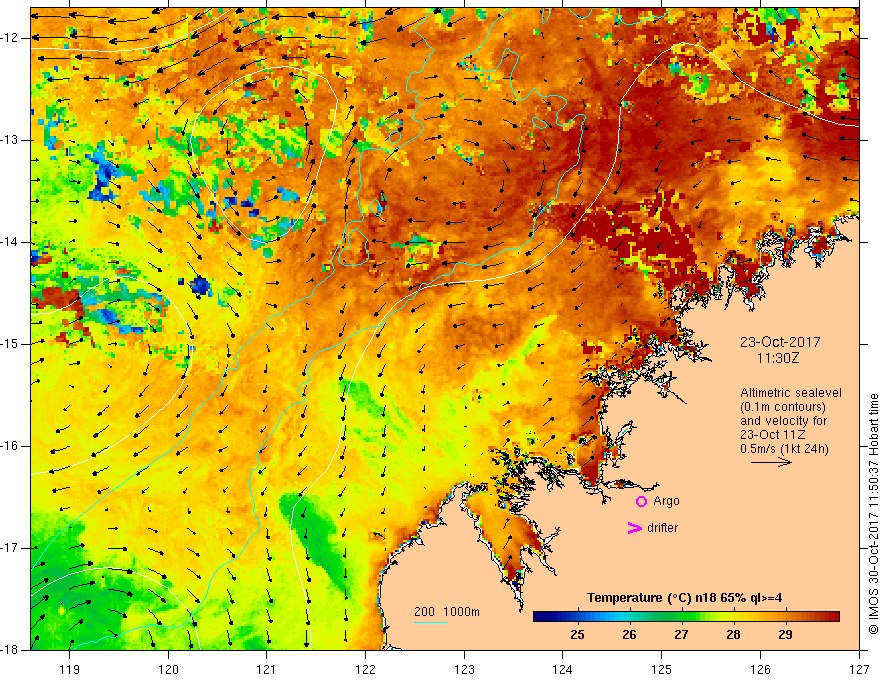The image size is (880, 680).
Task: Click the '200 1000m' depth contour label
Action: 447,612
